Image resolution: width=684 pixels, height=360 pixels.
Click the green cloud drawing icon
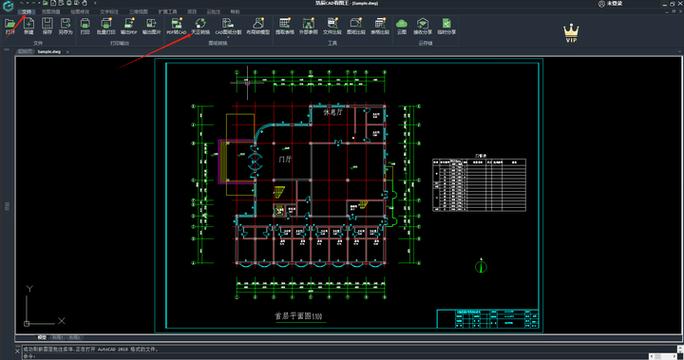coord(402,26)
